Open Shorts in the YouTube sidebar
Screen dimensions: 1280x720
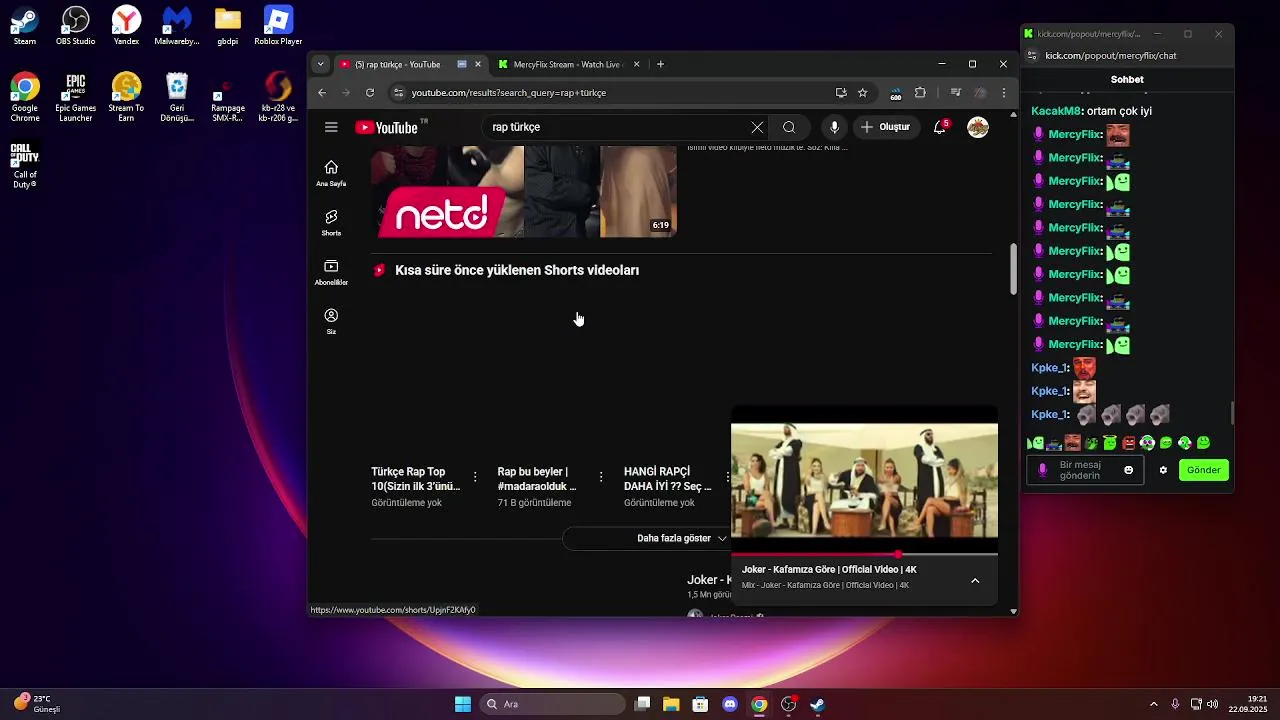click(x=331, y=222)
